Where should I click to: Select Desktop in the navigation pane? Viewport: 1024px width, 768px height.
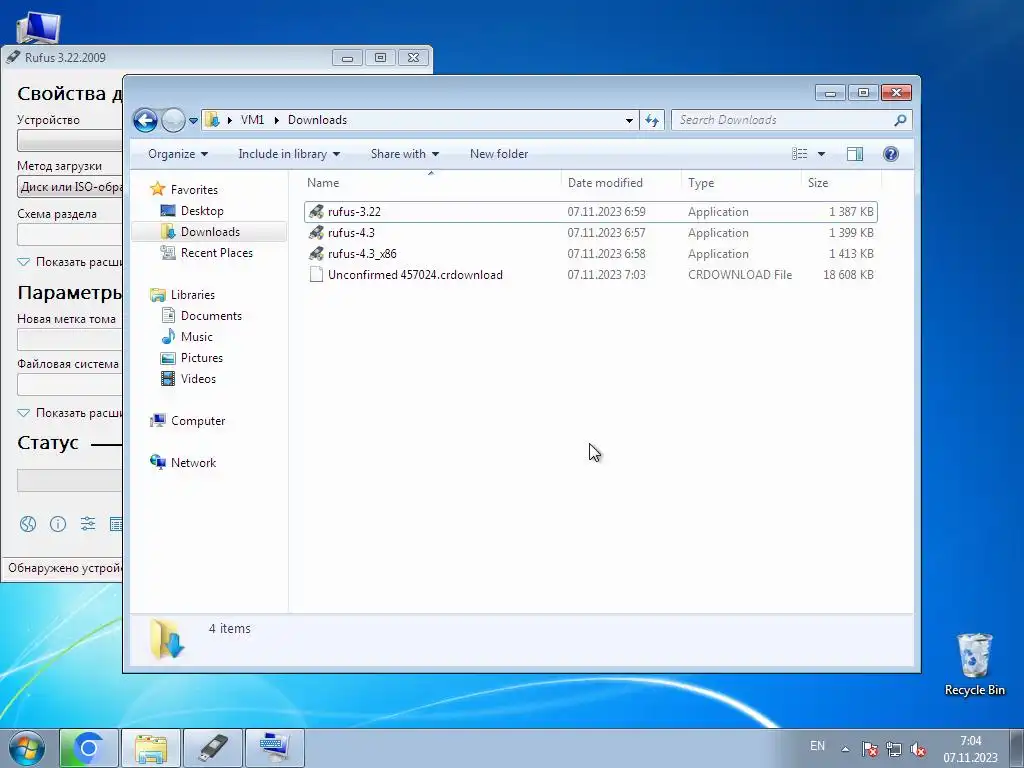(202, 210)
